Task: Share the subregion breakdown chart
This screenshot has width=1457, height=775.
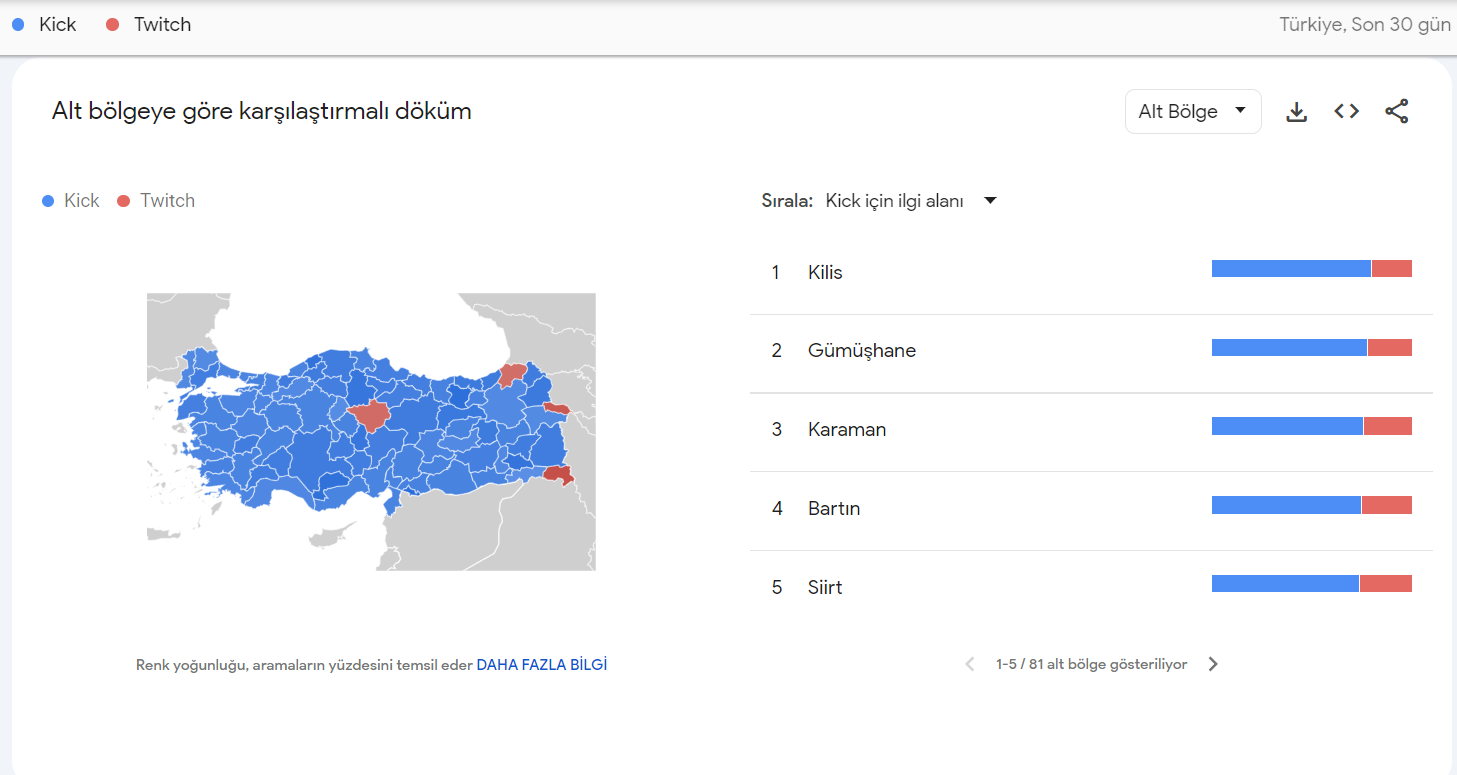Action: coord(1396,112)
